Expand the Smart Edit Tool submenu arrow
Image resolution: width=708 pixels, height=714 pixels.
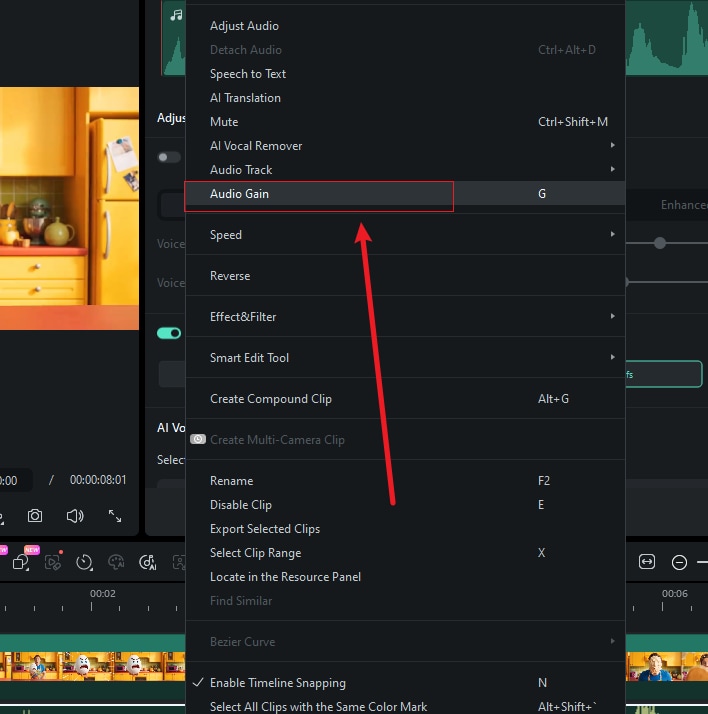pos(613,357)
